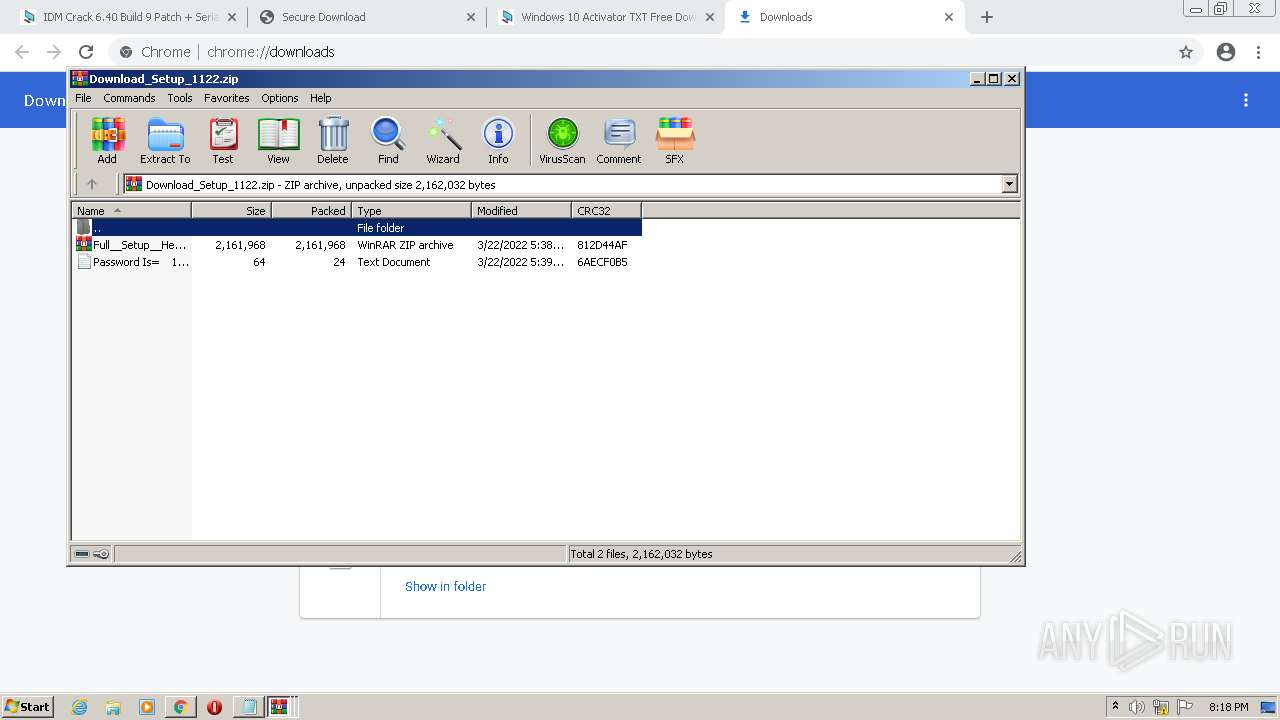Open the File menu
1280x720 pixels.
tap(83, 98)
